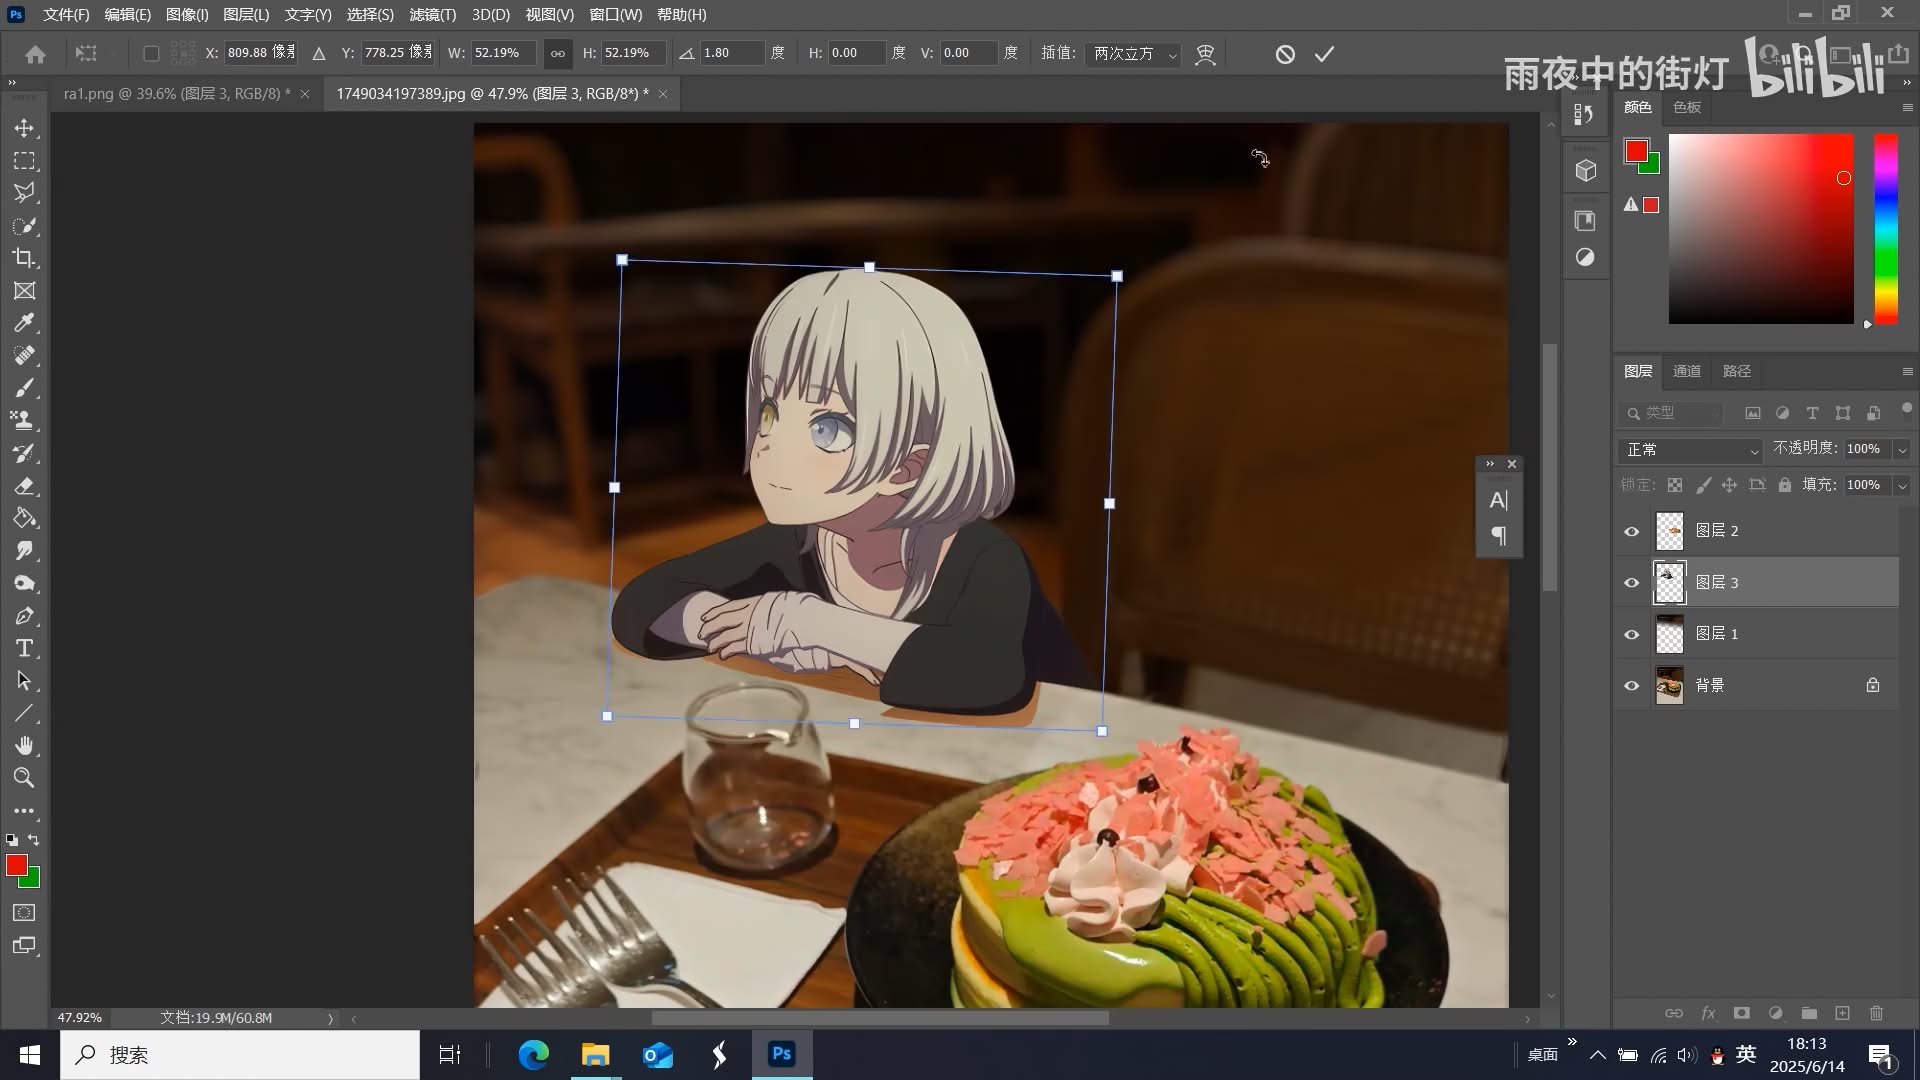Add layer style fx button
1920x1080 pixels.
click(1708, 1013)
